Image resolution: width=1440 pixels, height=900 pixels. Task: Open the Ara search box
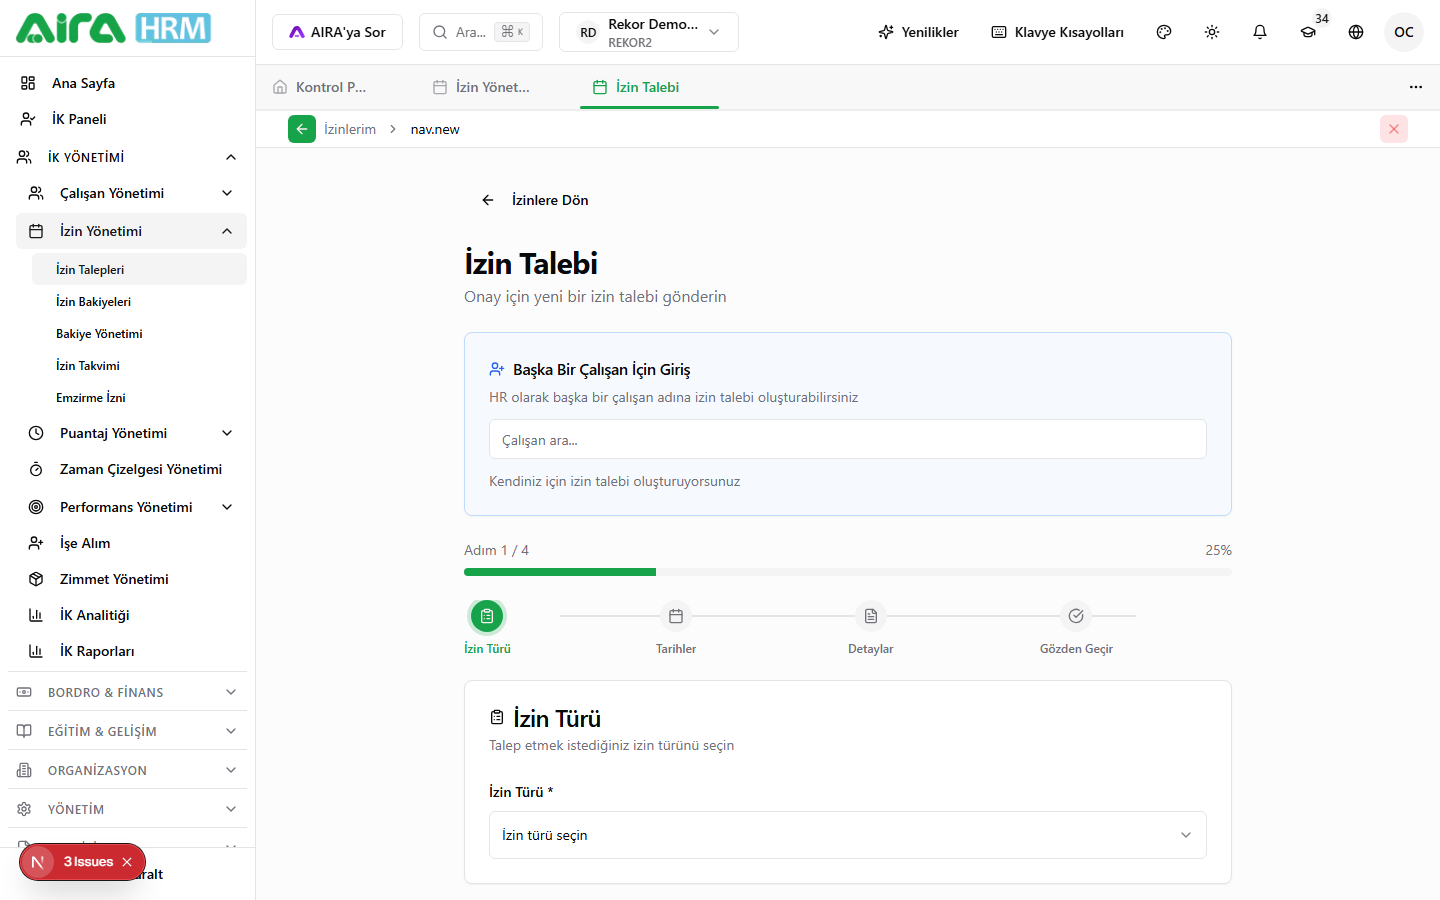coord(481,32)
